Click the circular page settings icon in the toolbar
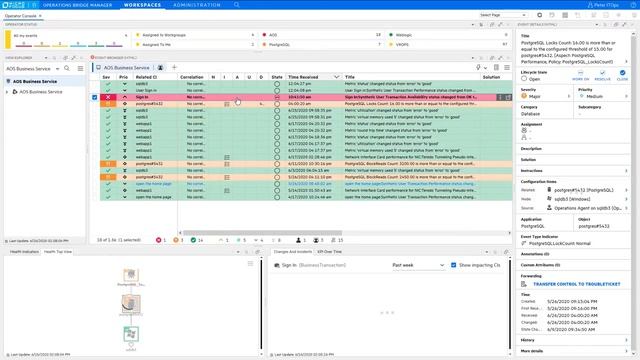640x360 pixels. coord(540,15)
